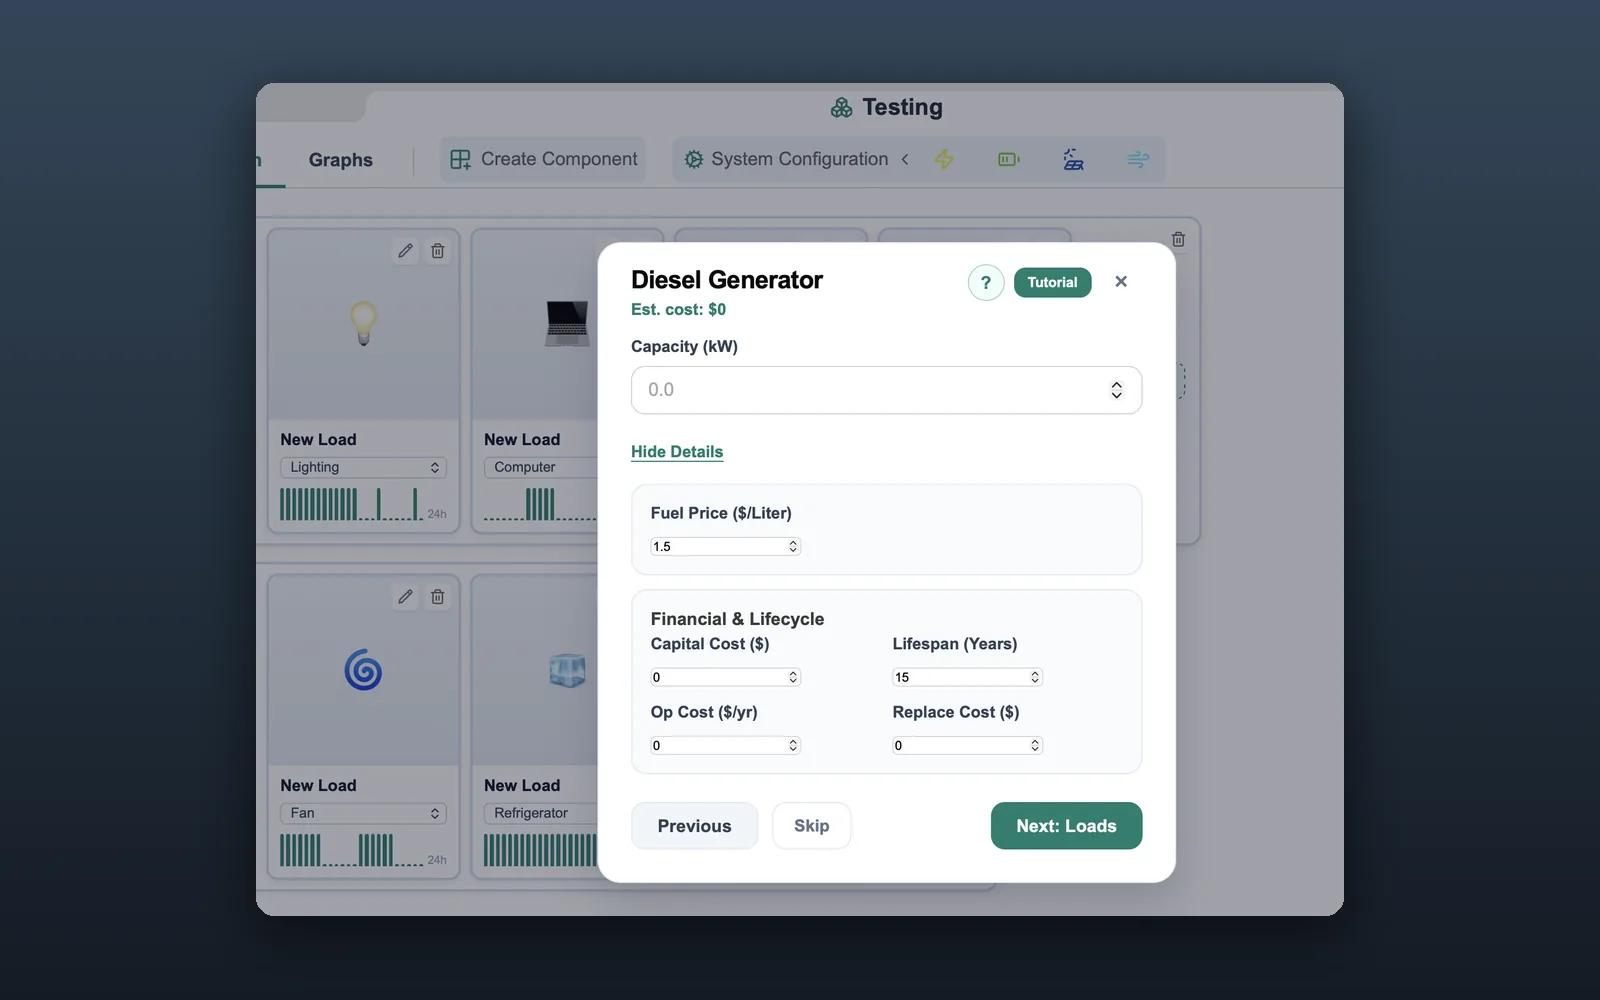The height and width of the screenshot is (1000, 1600).
Task: Delete the Lighting load card
Action: point(438,251)
